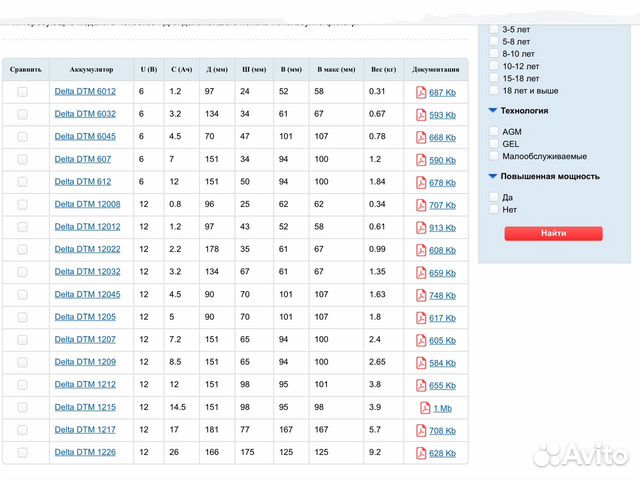Select the 15-18 лет service life filter
The height and width of the screenshot is (480, 640).
click(494, 78)
